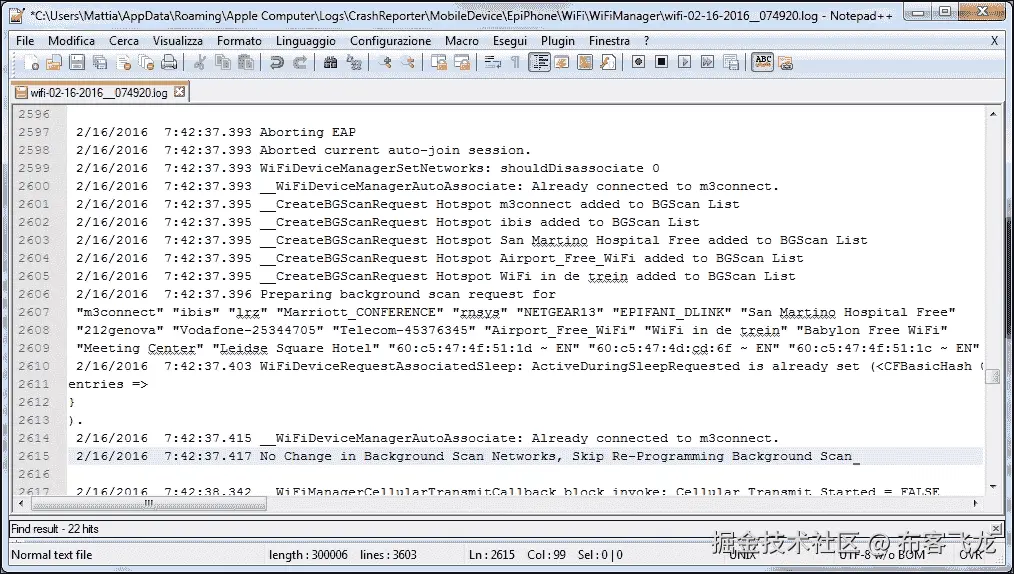This screenshot has width=1014, height=574.
Task: Click the vertical scrollbar up arrow
Action: tap(993, 114)
